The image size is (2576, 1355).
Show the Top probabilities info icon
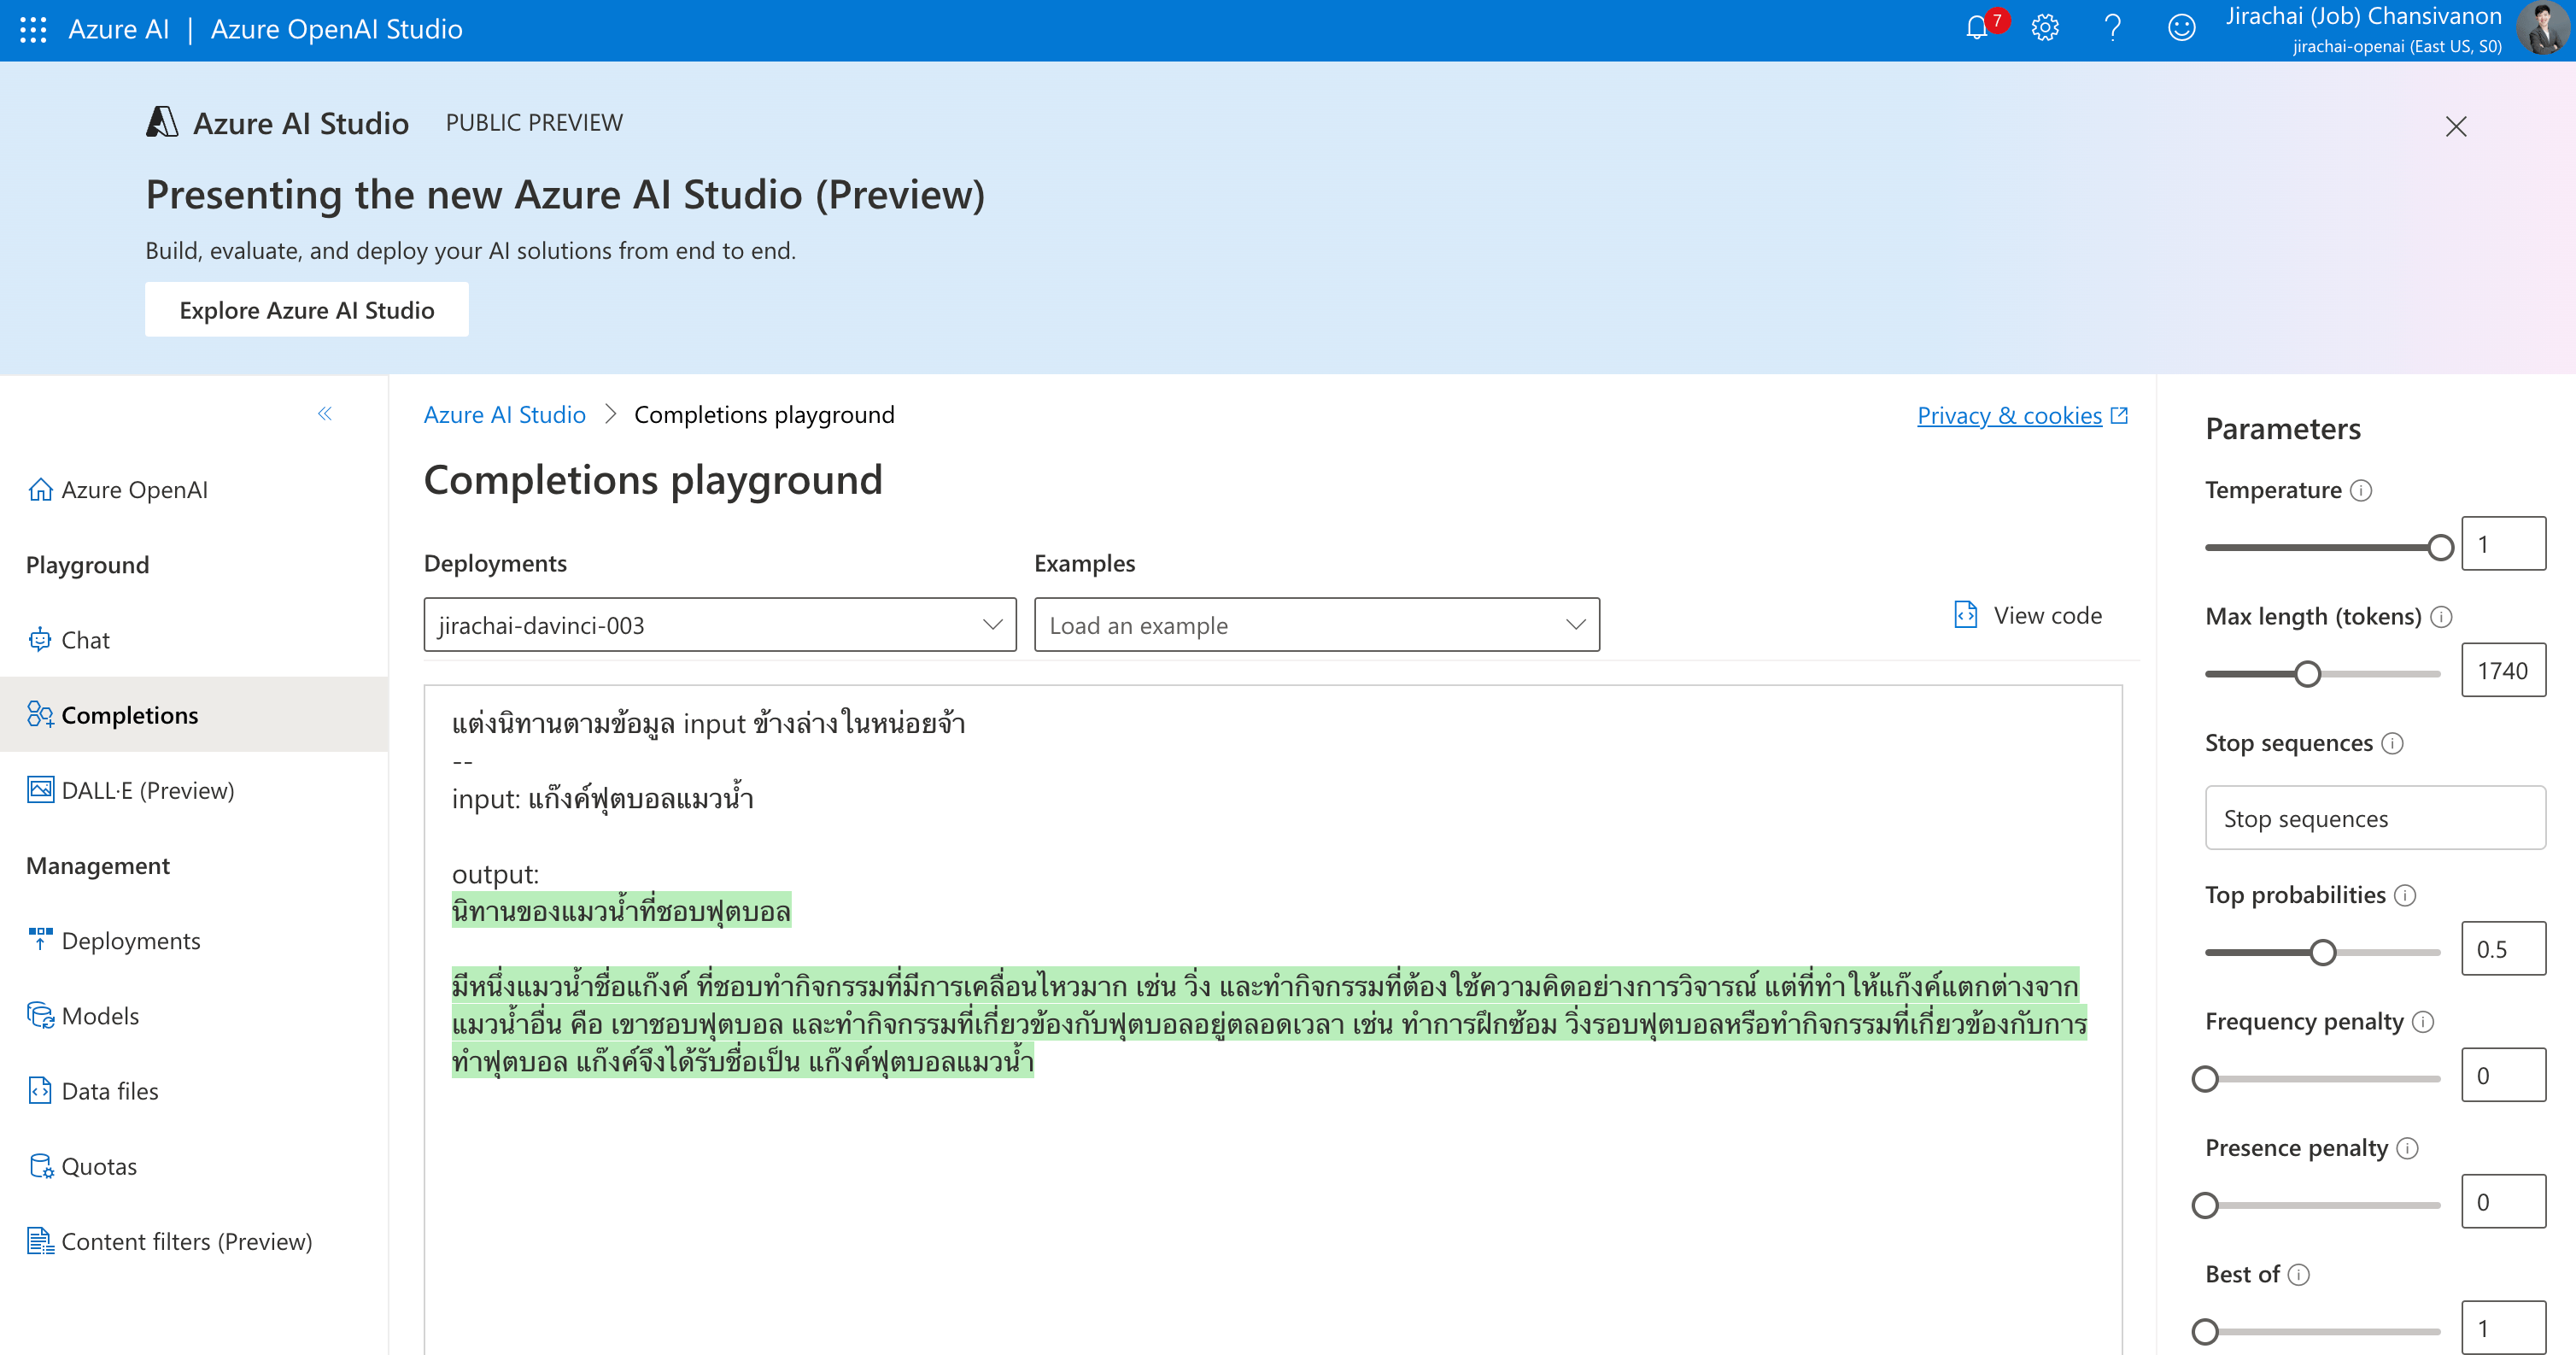[2405, 895]
